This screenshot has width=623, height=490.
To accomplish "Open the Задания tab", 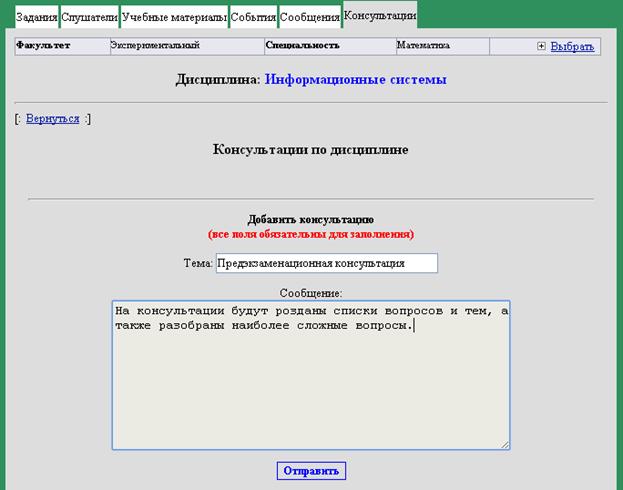I will [36, 18].
